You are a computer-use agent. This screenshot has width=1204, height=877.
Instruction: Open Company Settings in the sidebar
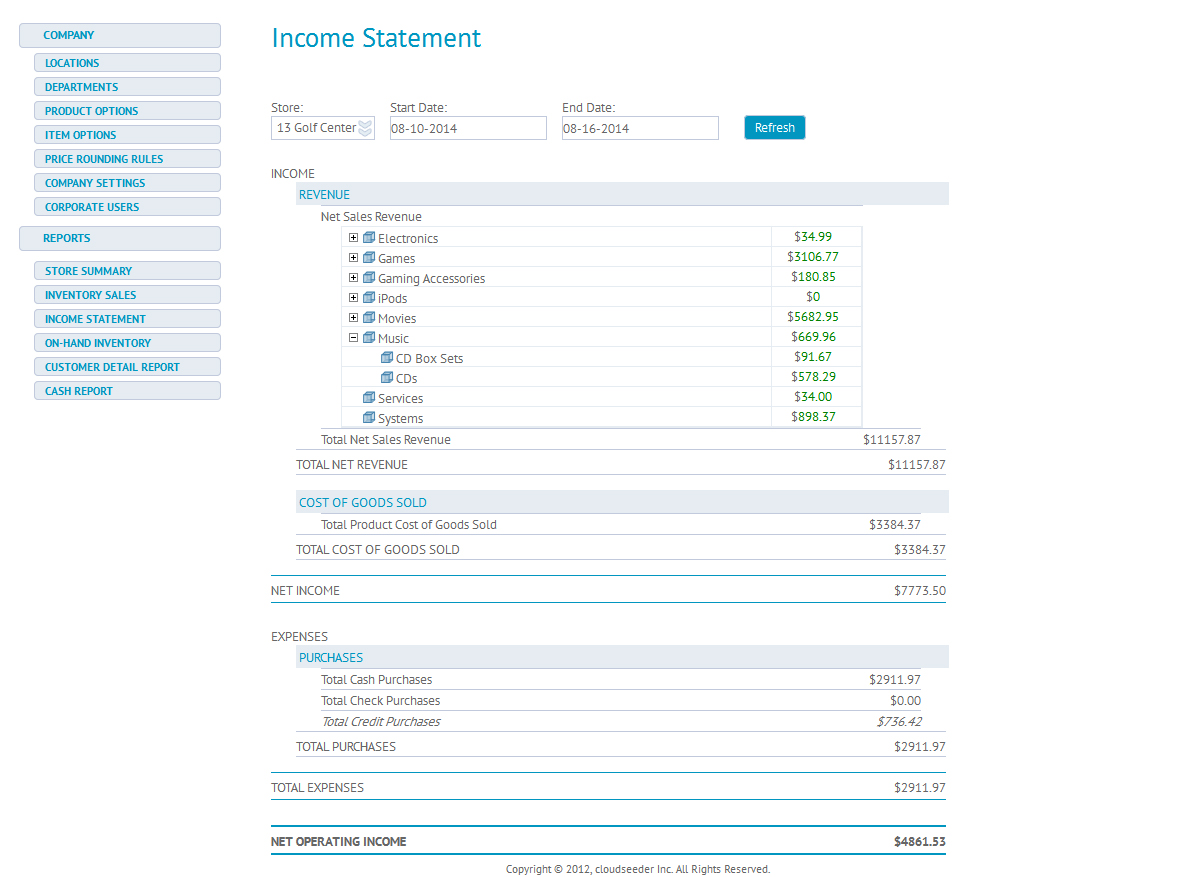pos(127,183)
